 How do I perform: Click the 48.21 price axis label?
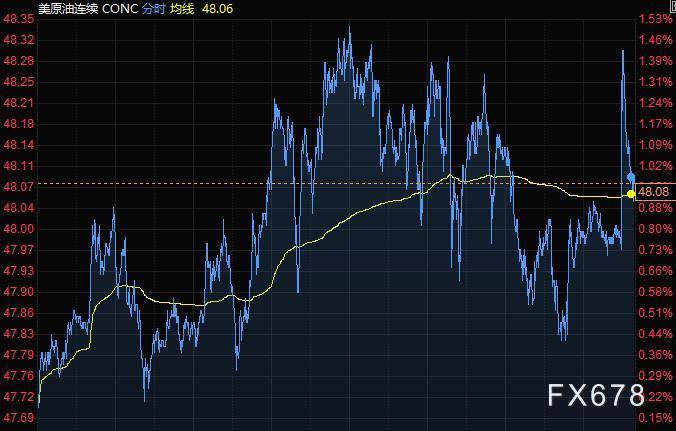[20, 103]
